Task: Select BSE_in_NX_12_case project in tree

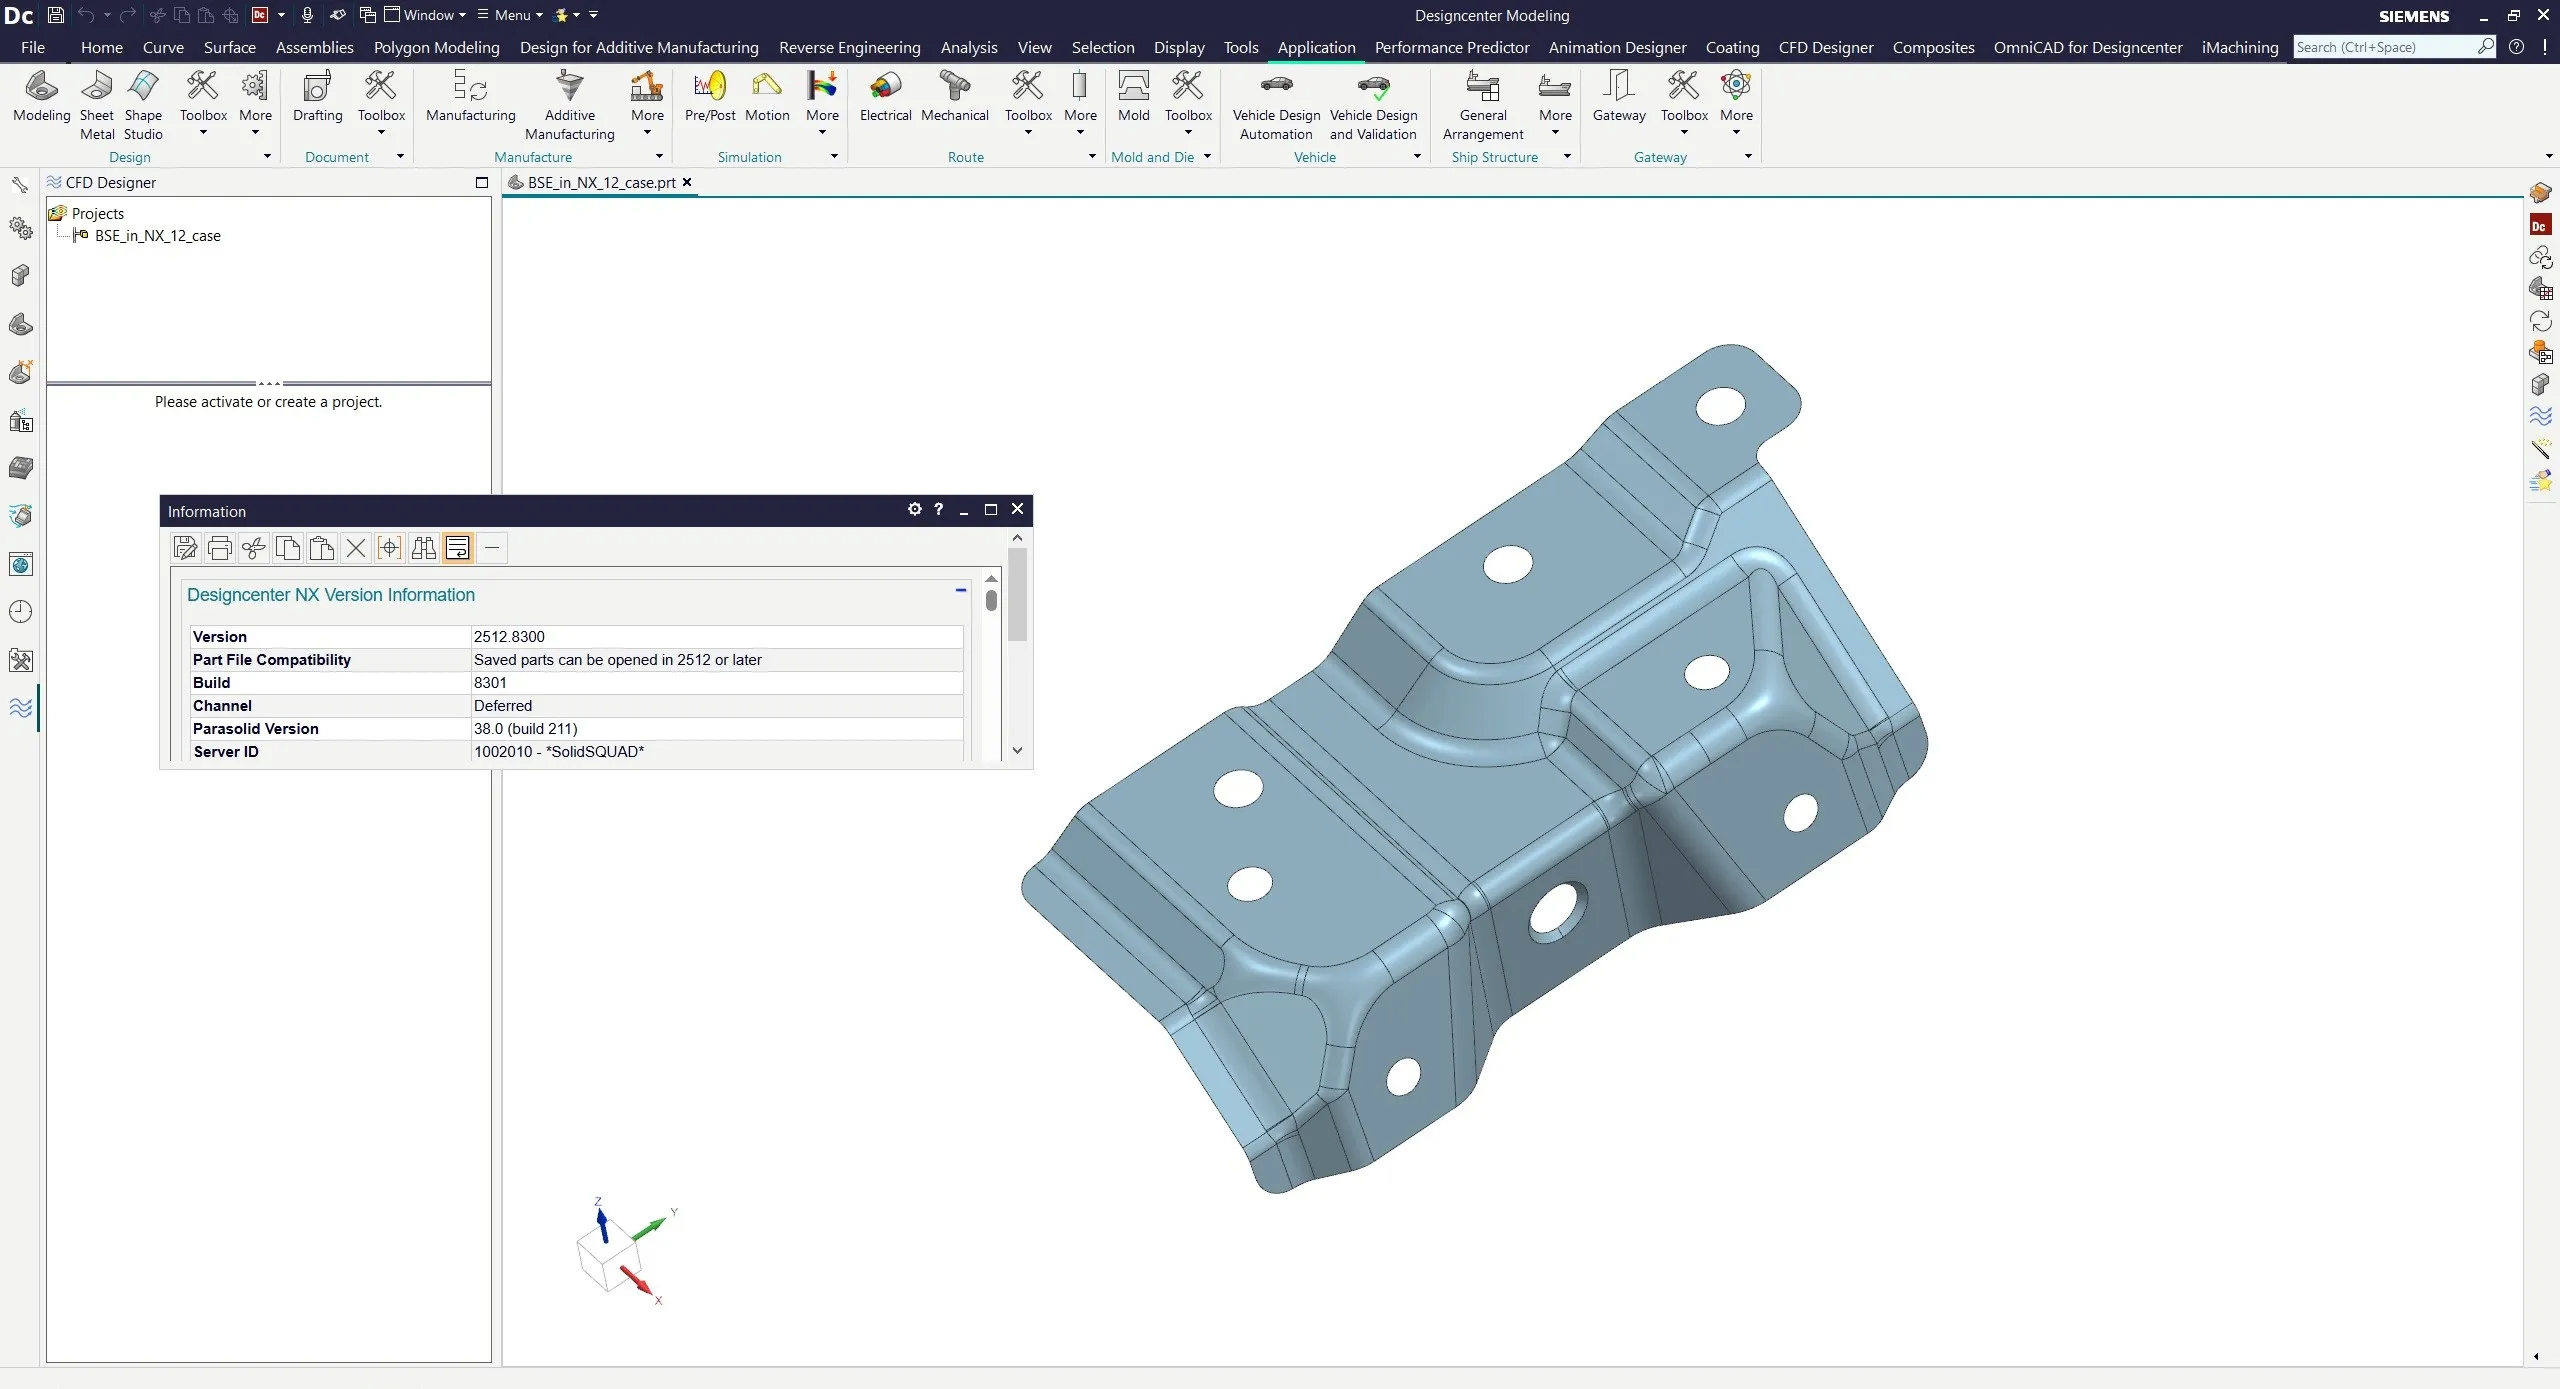Action: [x=157, y=236]
